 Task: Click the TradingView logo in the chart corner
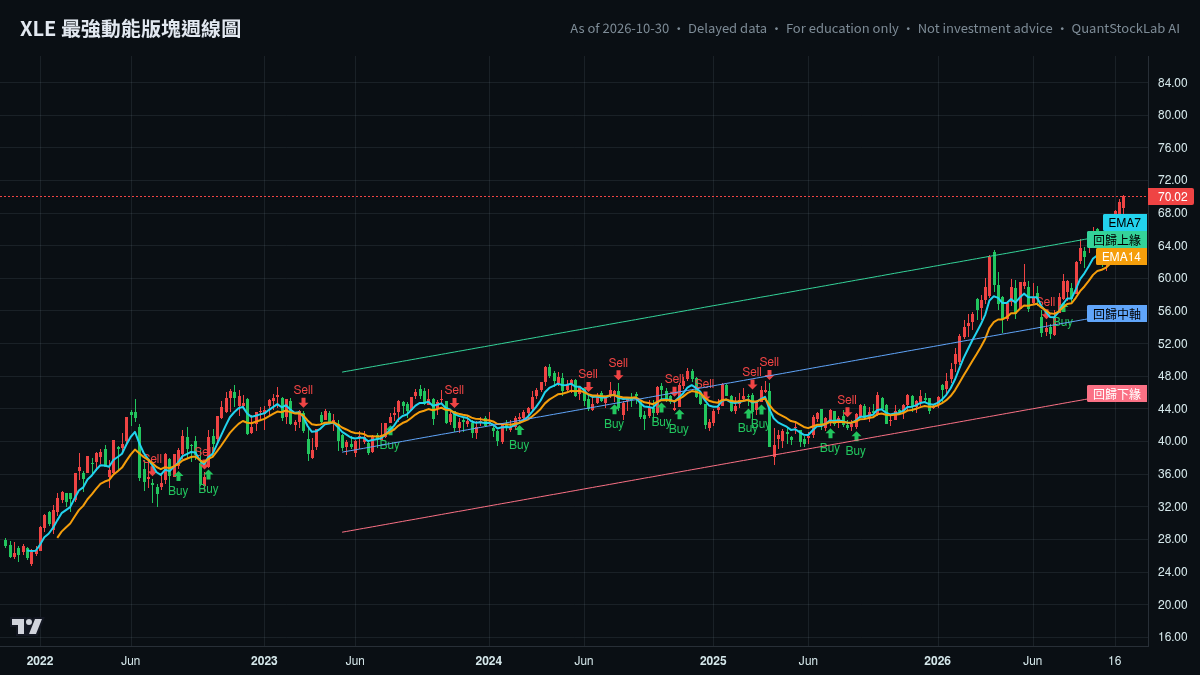[27, 627]
